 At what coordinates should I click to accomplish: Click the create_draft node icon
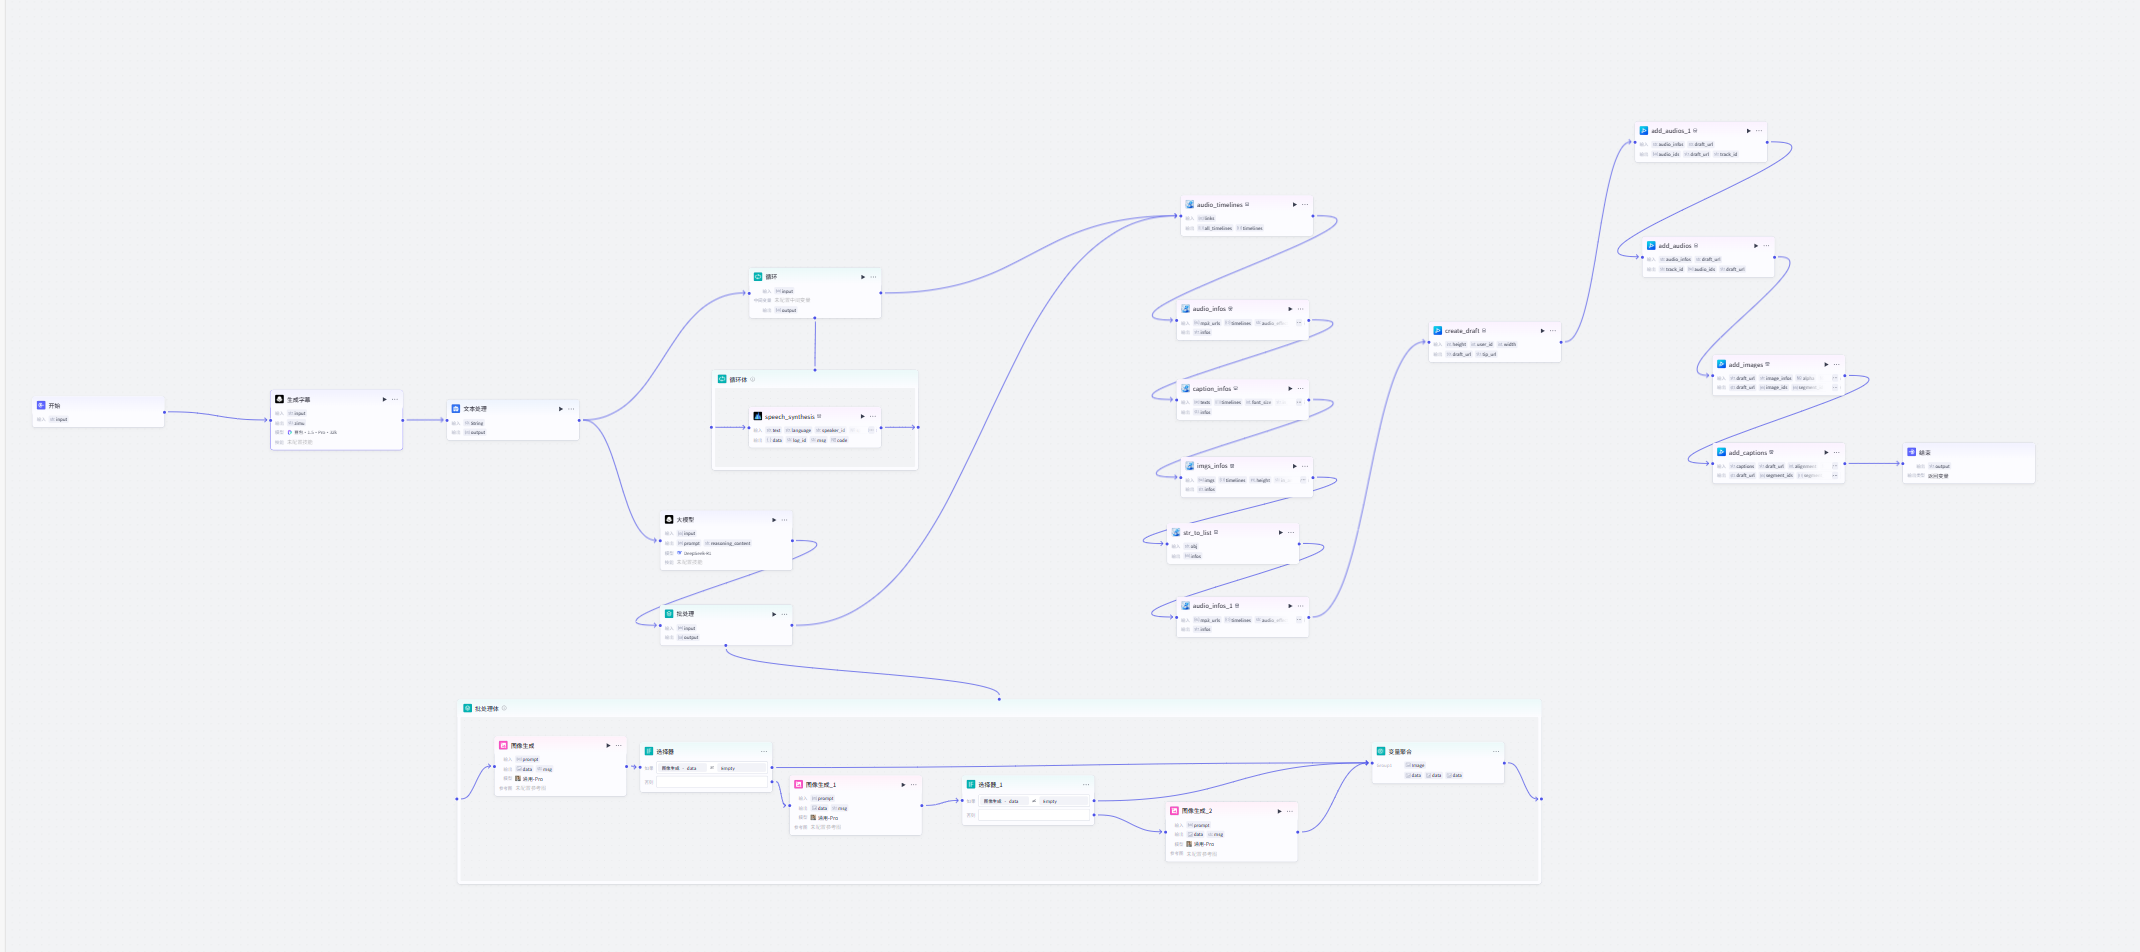1437,330
